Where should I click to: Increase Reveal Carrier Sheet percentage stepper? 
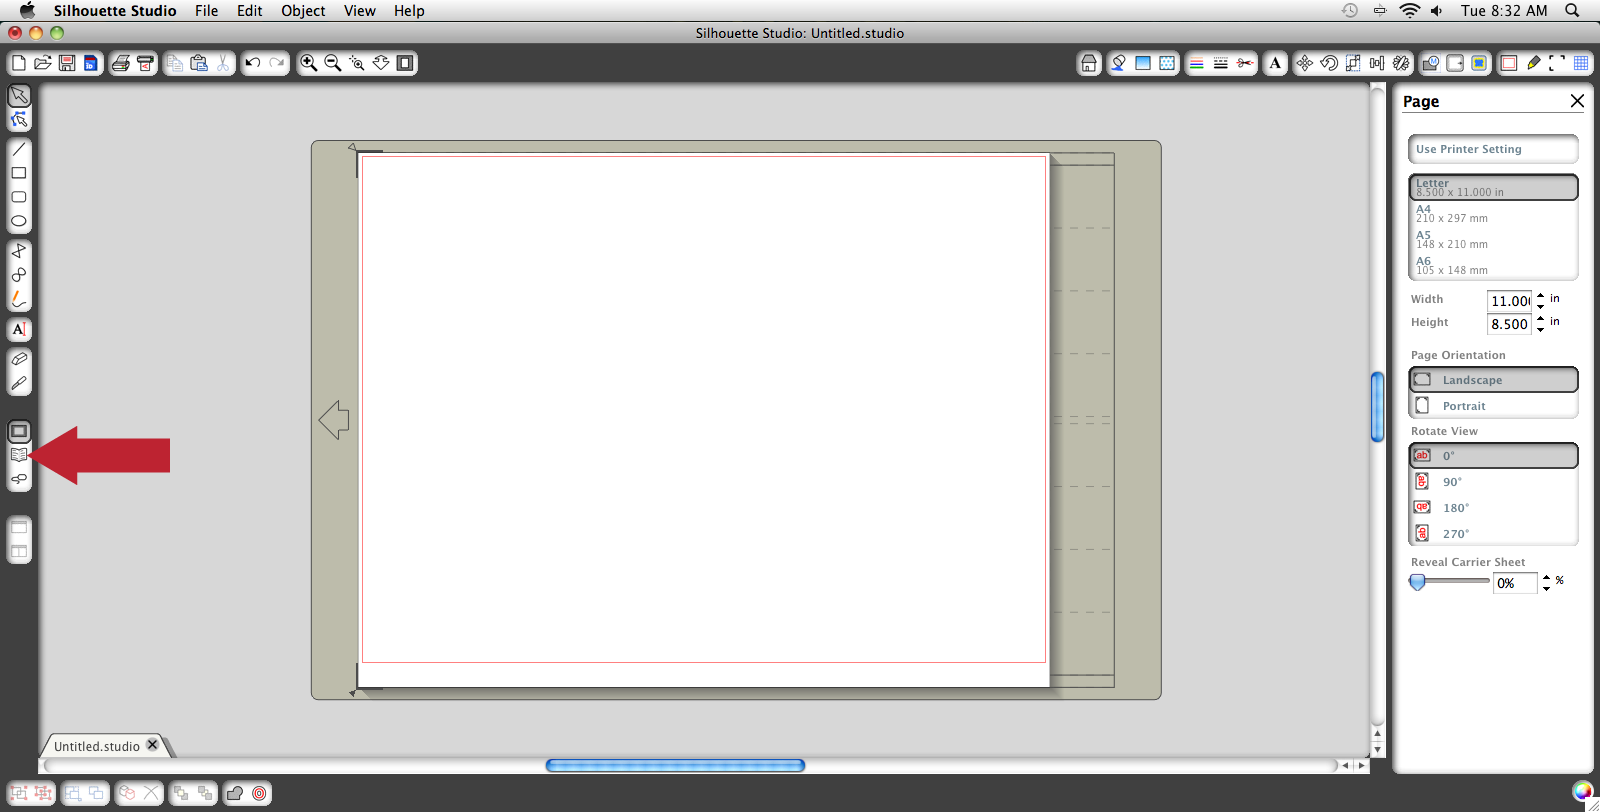tap(1547, 577)
